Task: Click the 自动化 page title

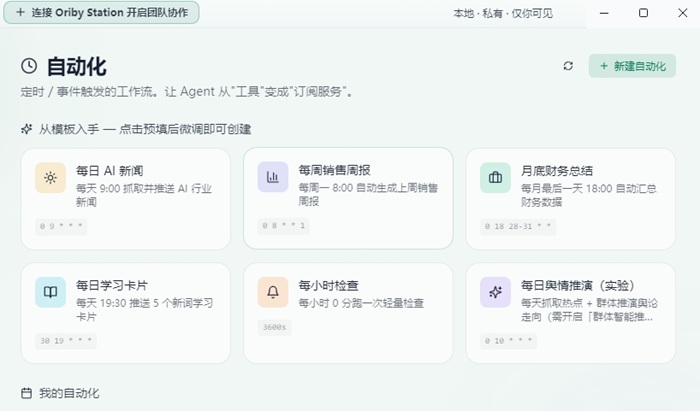Action: pos(77,66)
